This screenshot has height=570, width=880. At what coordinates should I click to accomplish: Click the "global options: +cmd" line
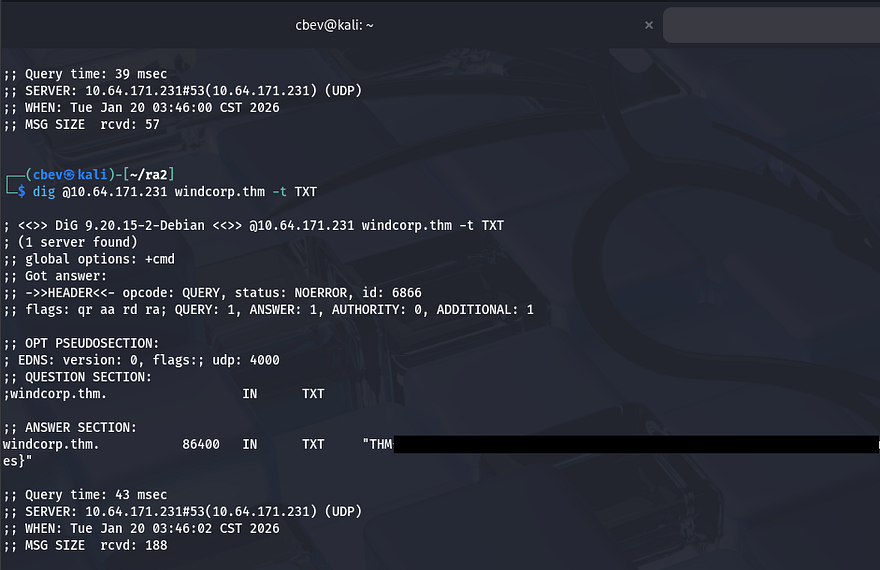pyautogui.click(x=89, y=259)
